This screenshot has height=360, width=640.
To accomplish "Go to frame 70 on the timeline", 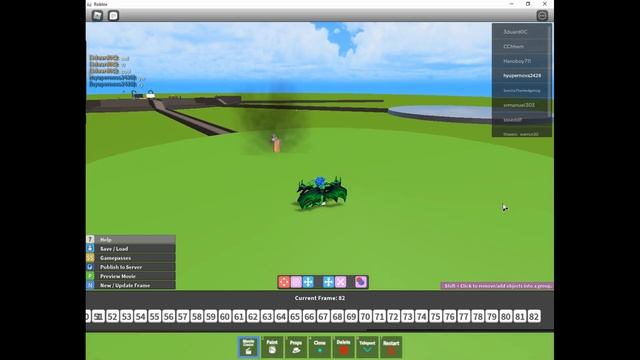I will click(x=365, y=316).
